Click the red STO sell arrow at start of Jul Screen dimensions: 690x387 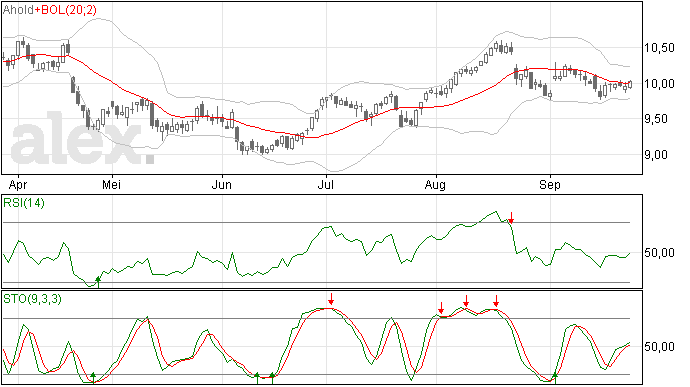coord(331,299)
